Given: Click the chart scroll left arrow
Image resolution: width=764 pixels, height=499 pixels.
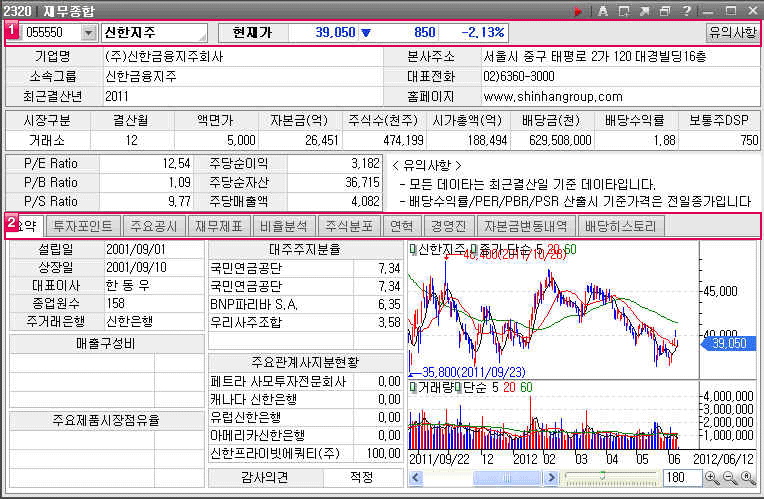Looking at the screenshot, I should click(416, 478).
